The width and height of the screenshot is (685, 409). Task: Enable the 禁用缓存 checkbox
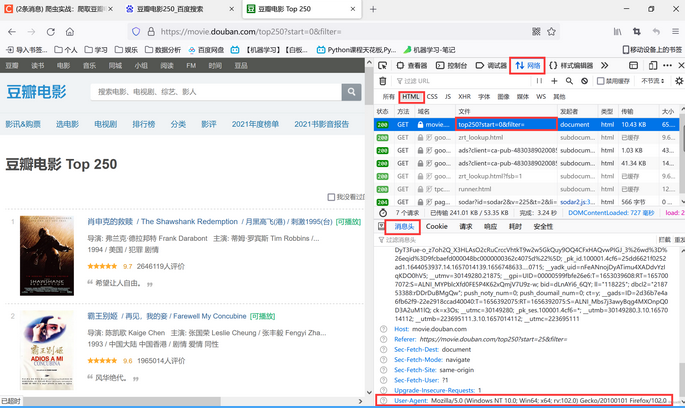click(600, 81)
